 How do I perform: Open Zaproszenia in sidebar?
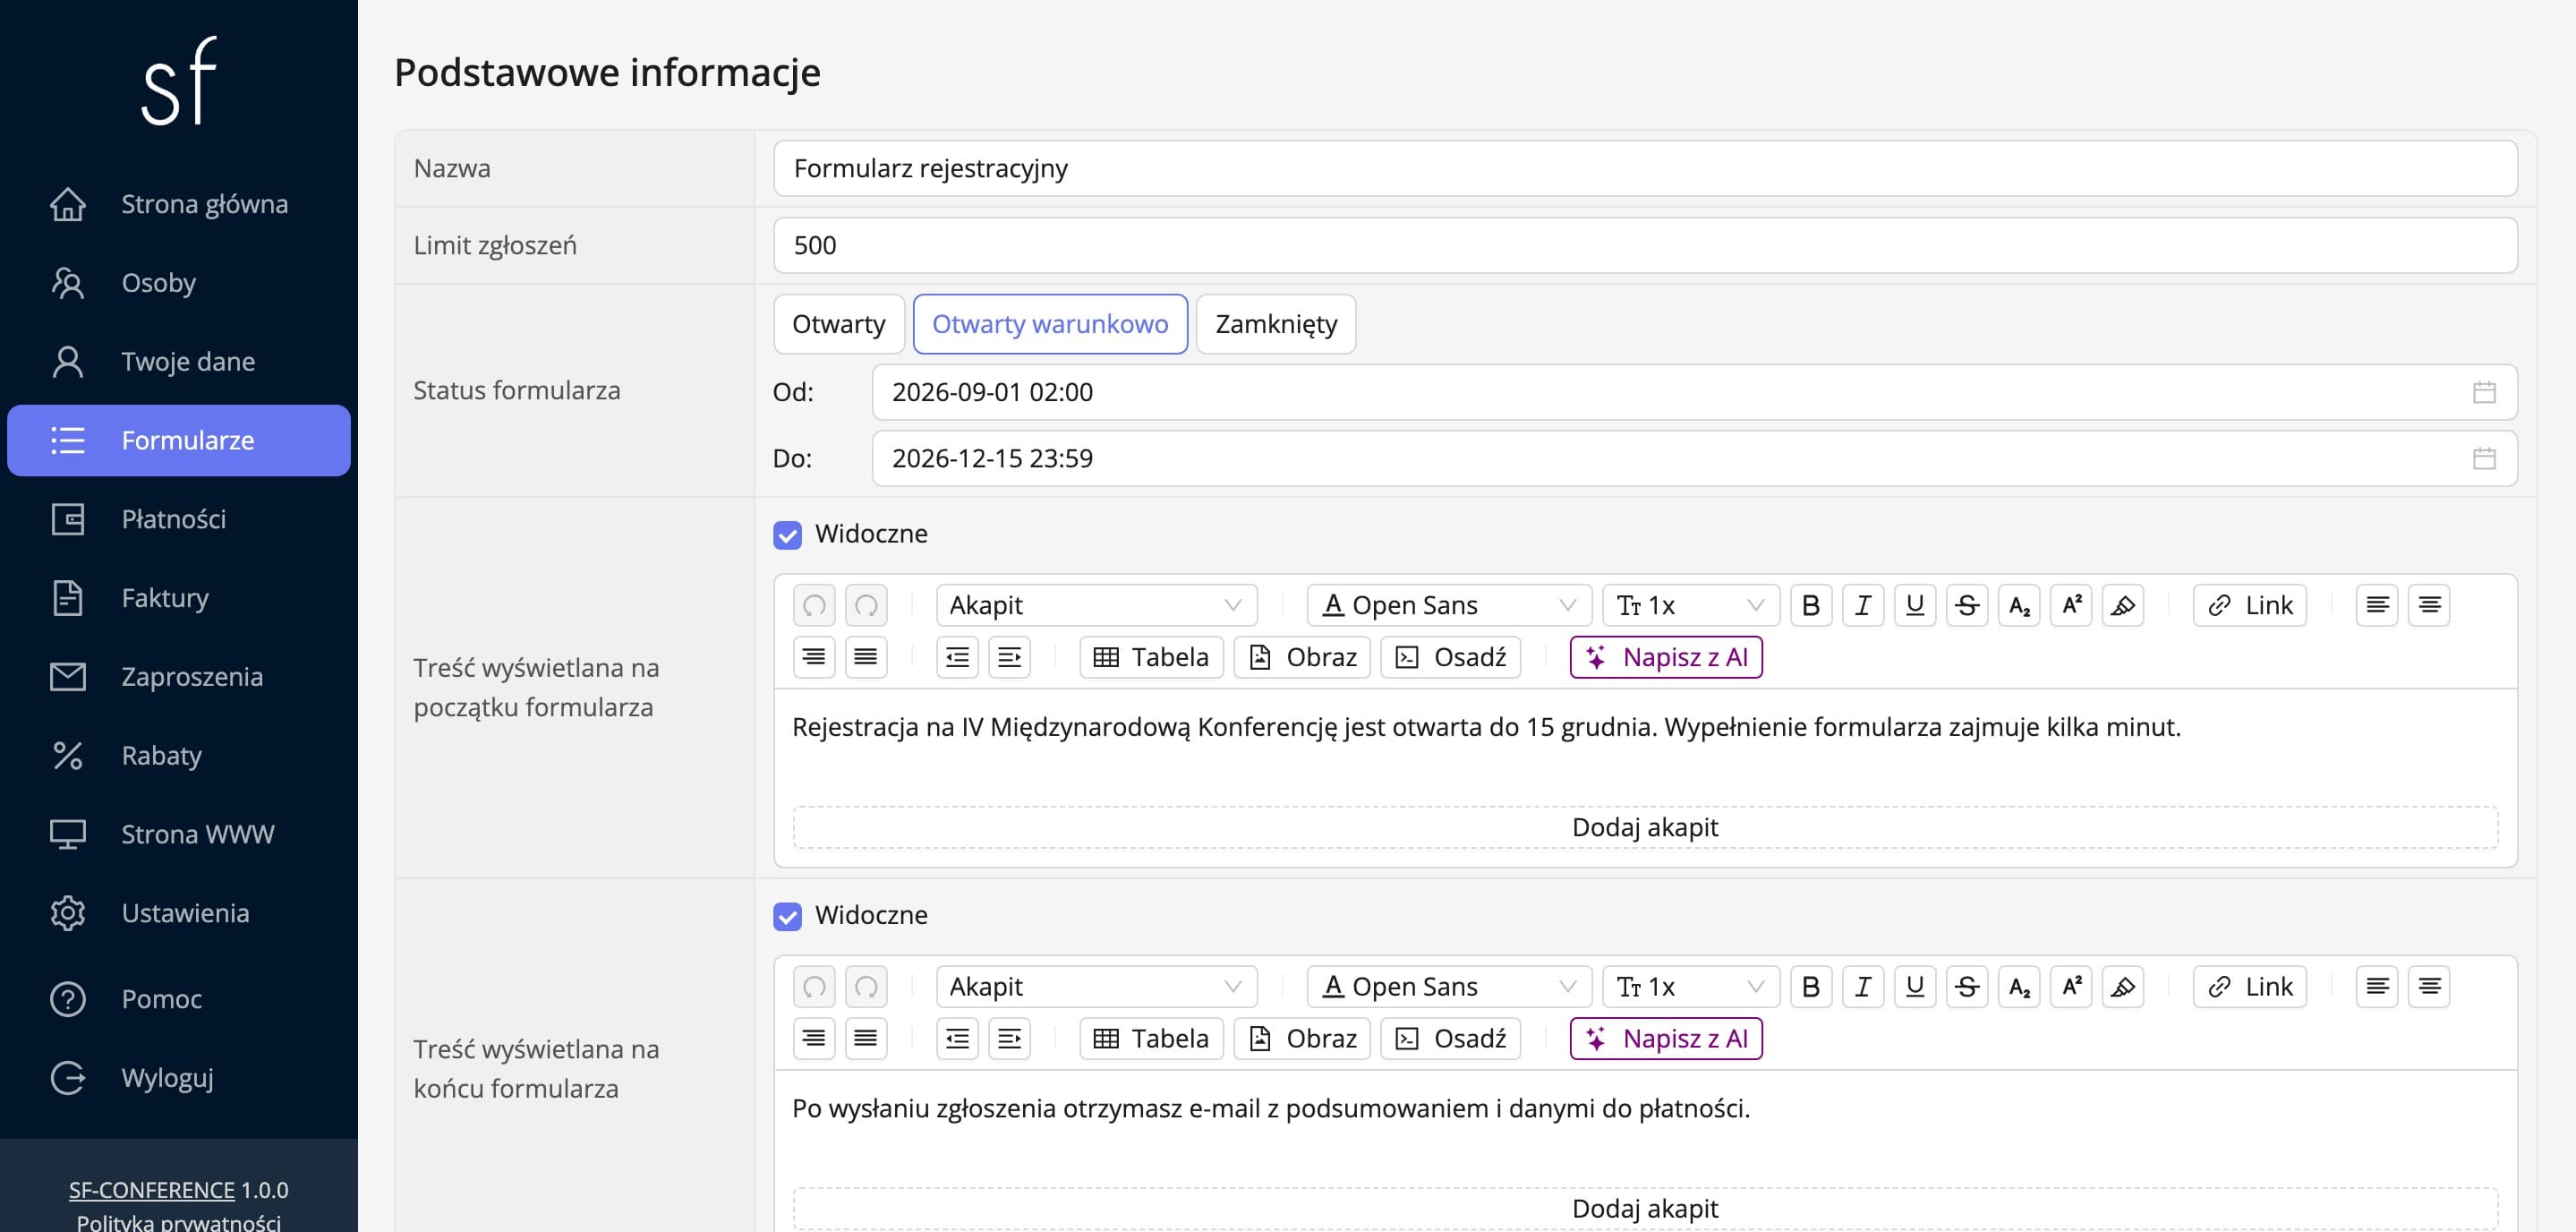(x=179, y=677)
